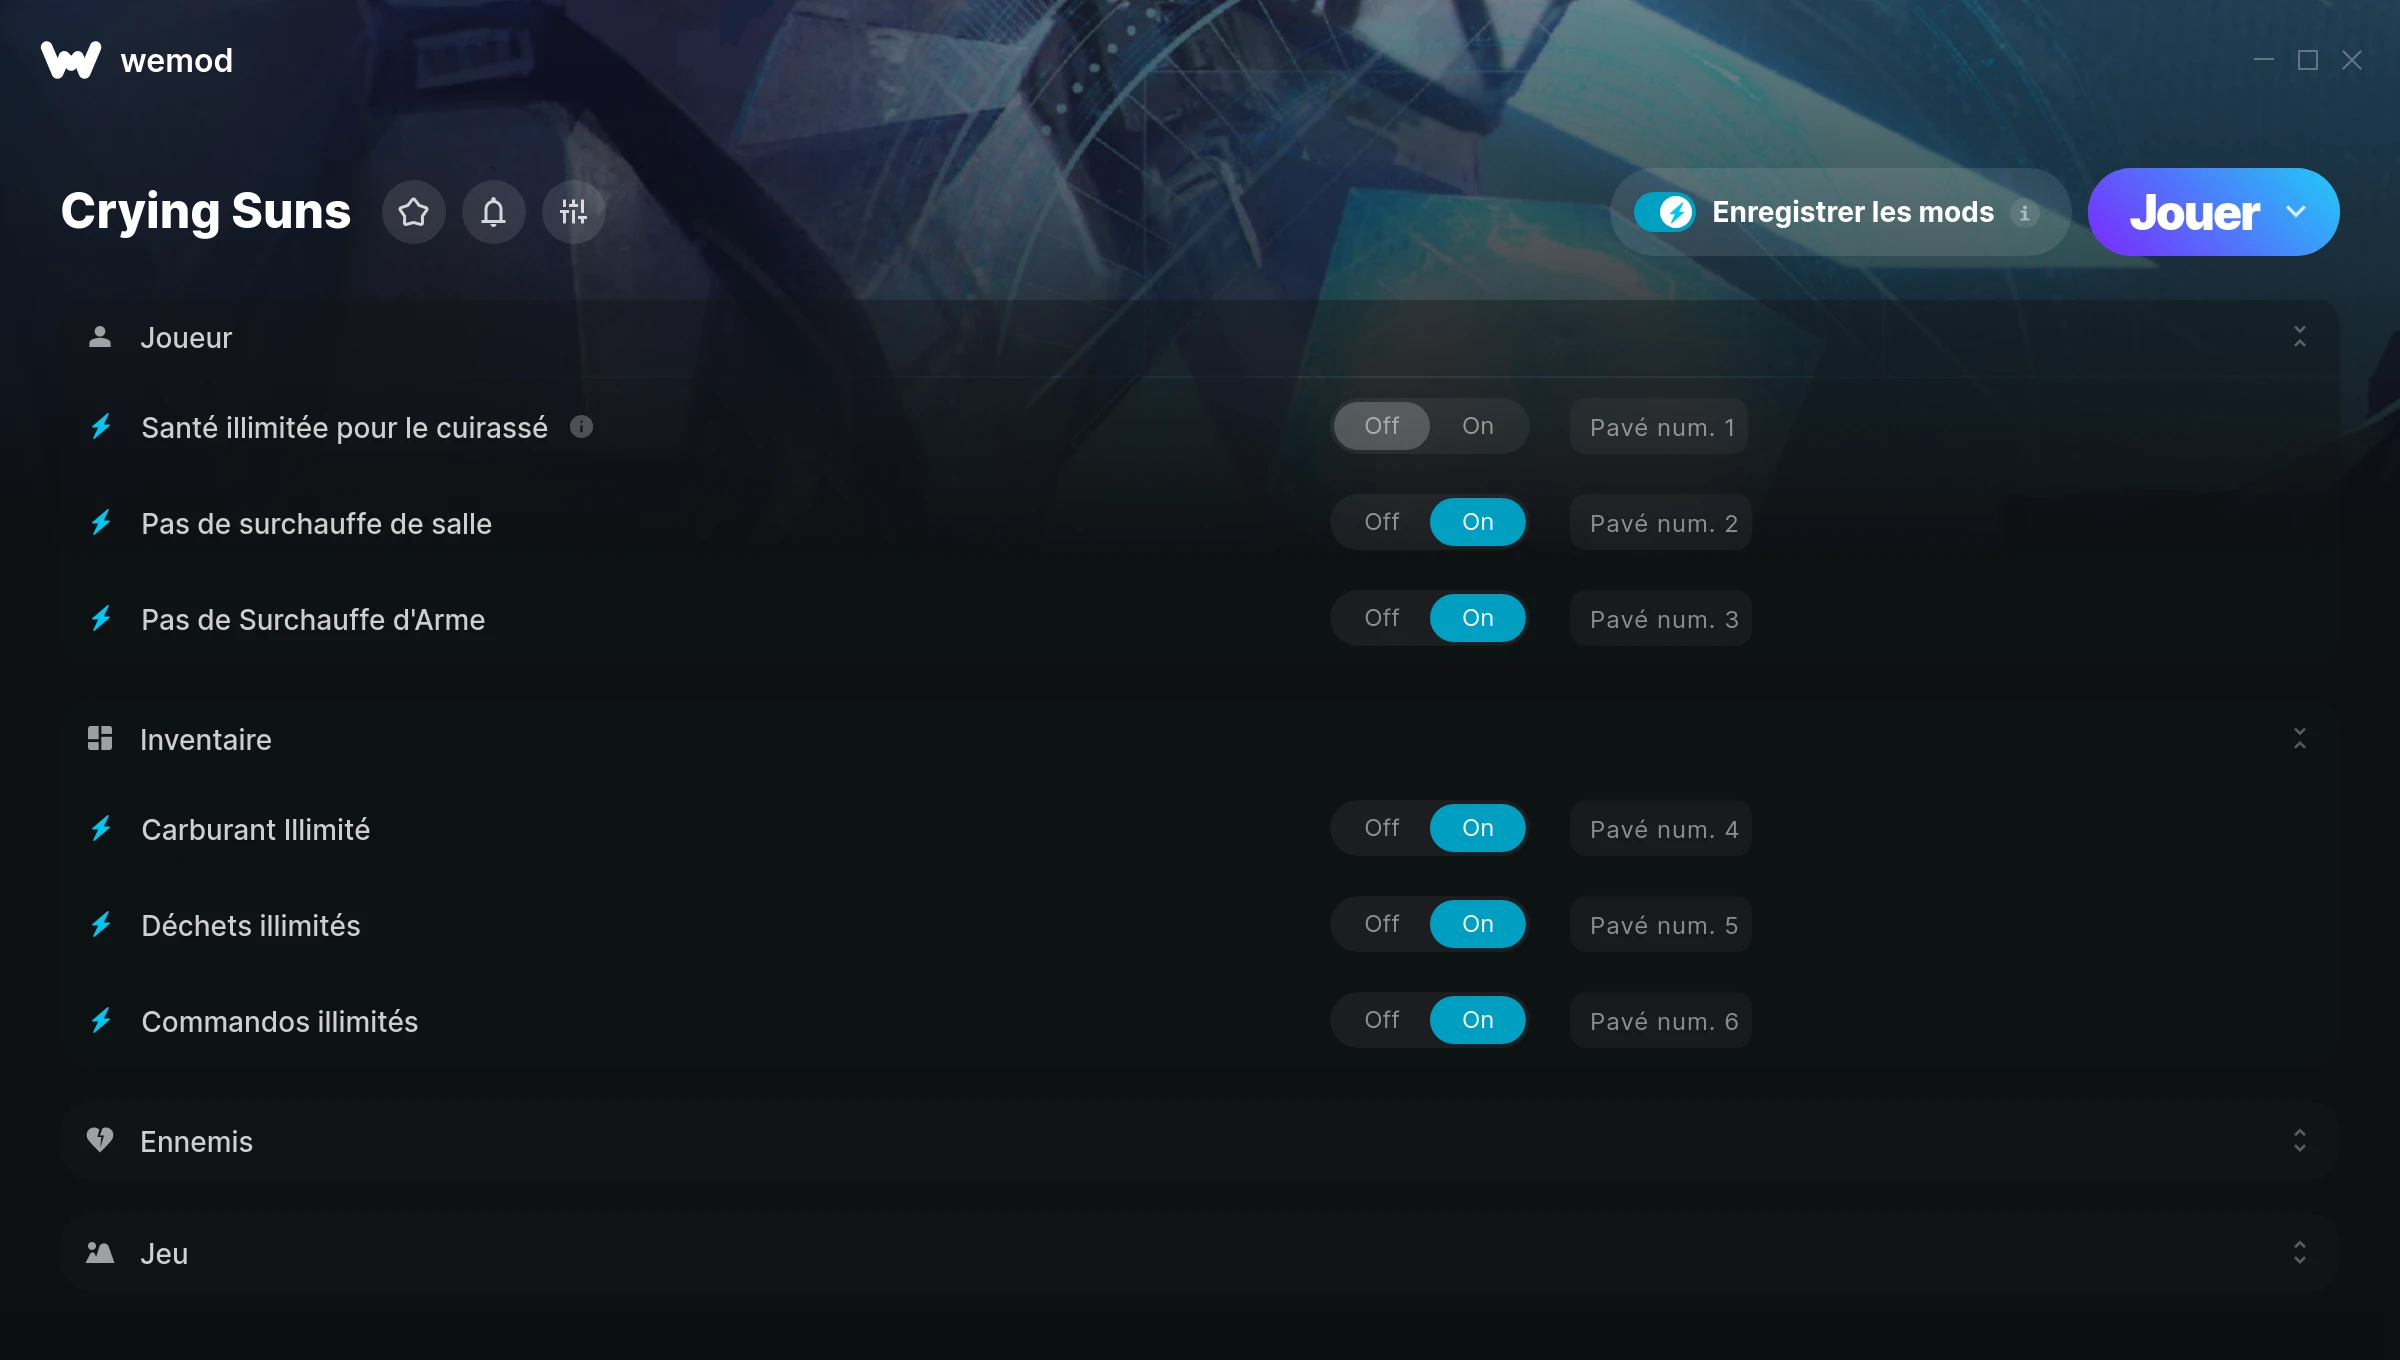Switch Commandos illimités to Off

[1381, 1020]
